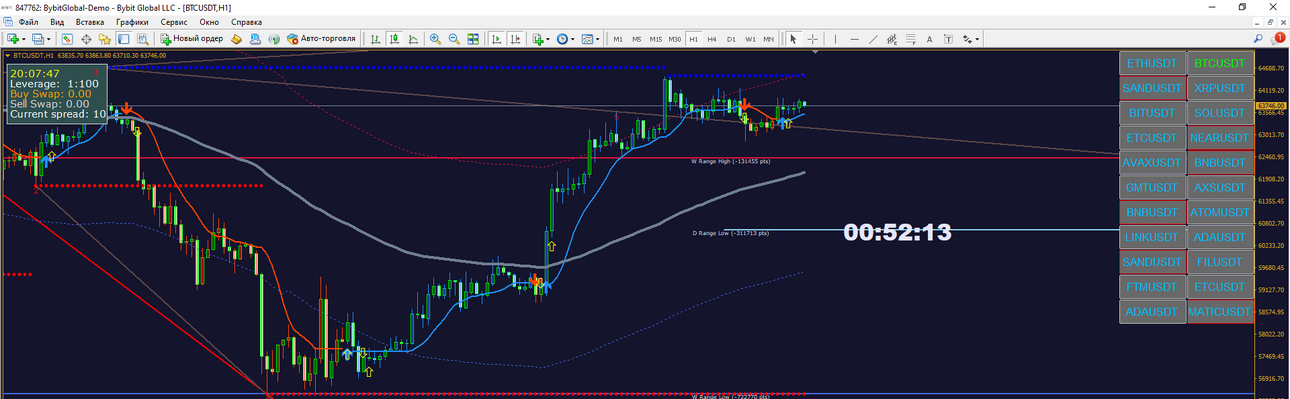Expand the indicators list dropdown
Screen dimensions: 1290x399
[x=548, y=39]
